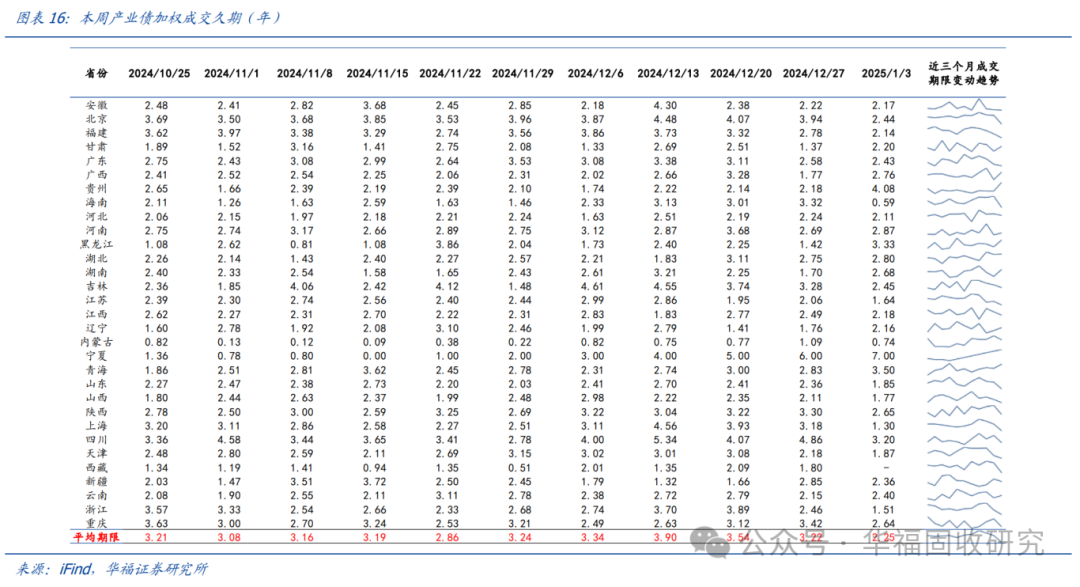This screenshot has height=587, width=1080.
Task: Click the rising trend sparkline for 宁夏
Action: [x=964, y=356]
